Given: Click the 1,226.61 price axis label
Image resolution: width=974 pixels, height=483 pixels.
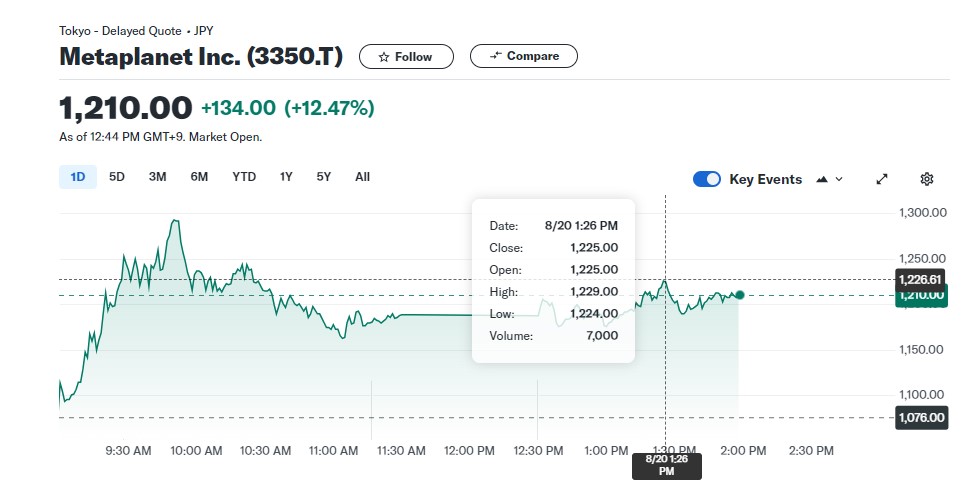Looking at the screenshot, I should (920, 279).
